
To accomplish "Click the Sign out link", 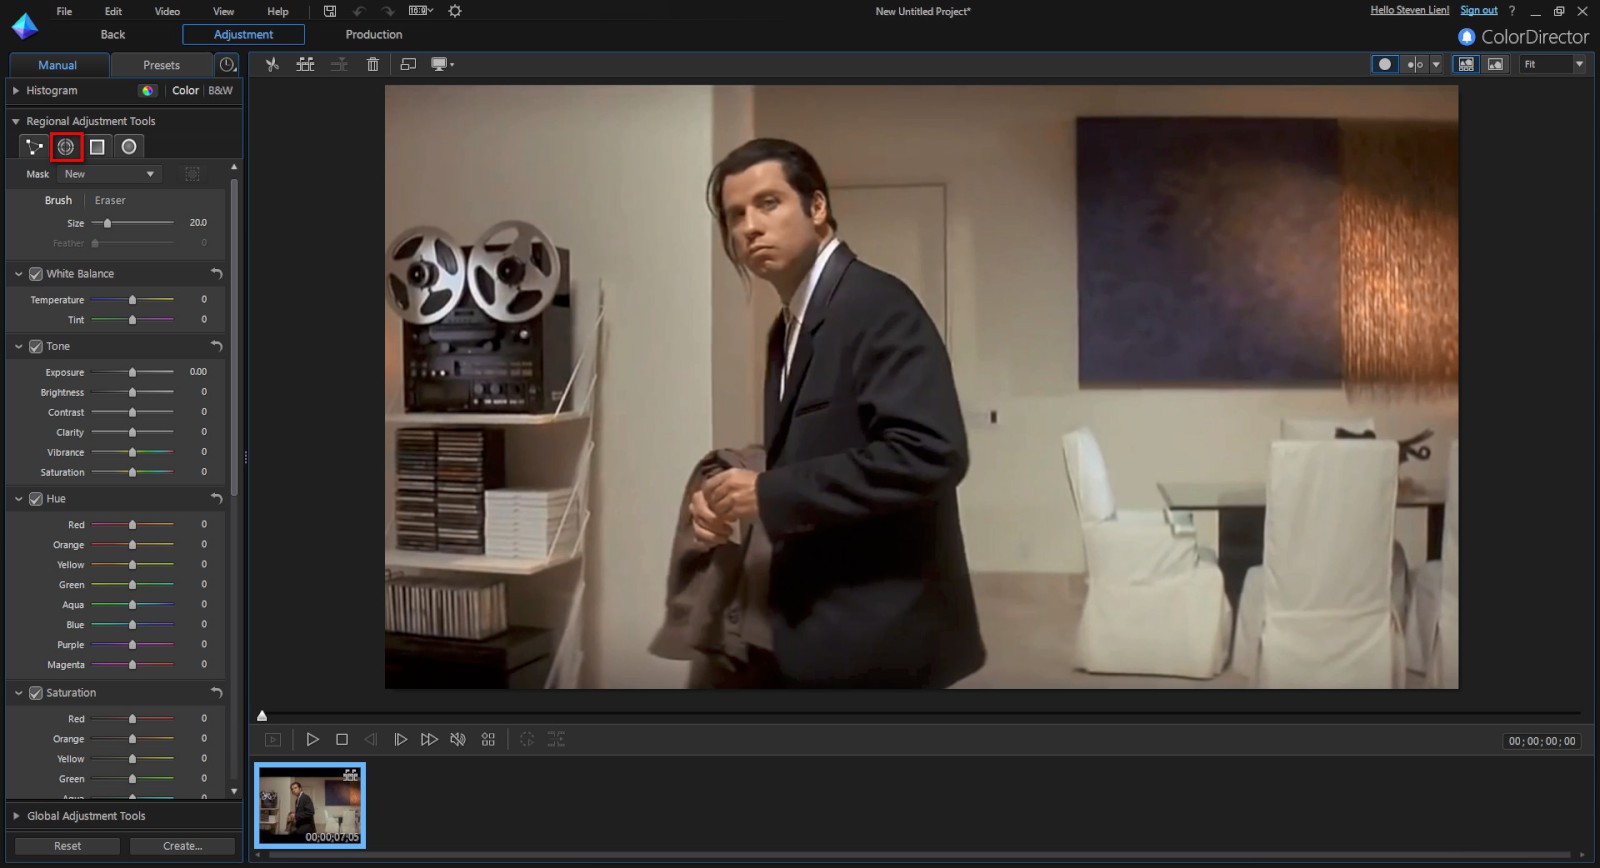I will click(1479, 10).
